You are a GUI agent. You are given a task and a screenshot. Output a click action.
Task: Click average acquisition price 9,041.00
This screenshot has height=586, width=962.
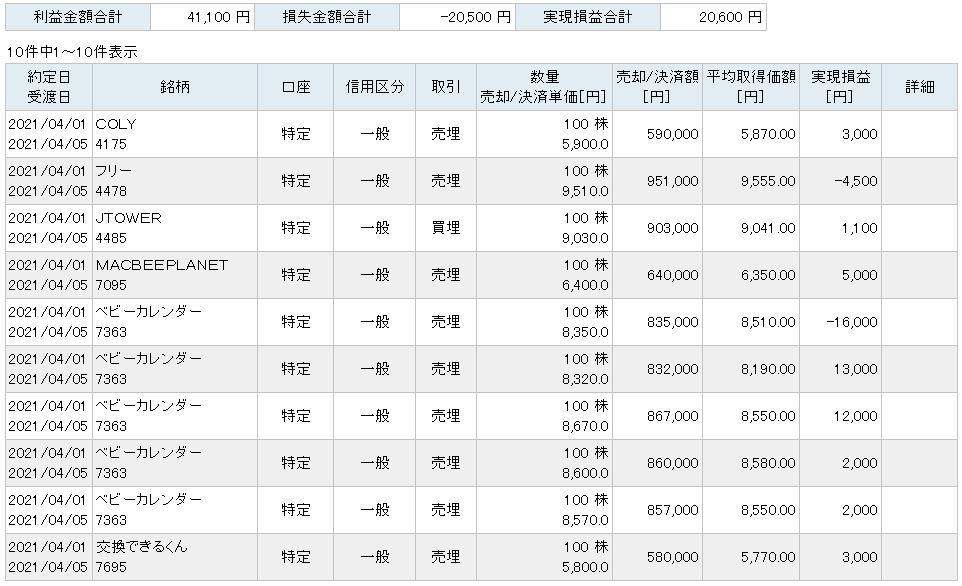tap(768, 228)
